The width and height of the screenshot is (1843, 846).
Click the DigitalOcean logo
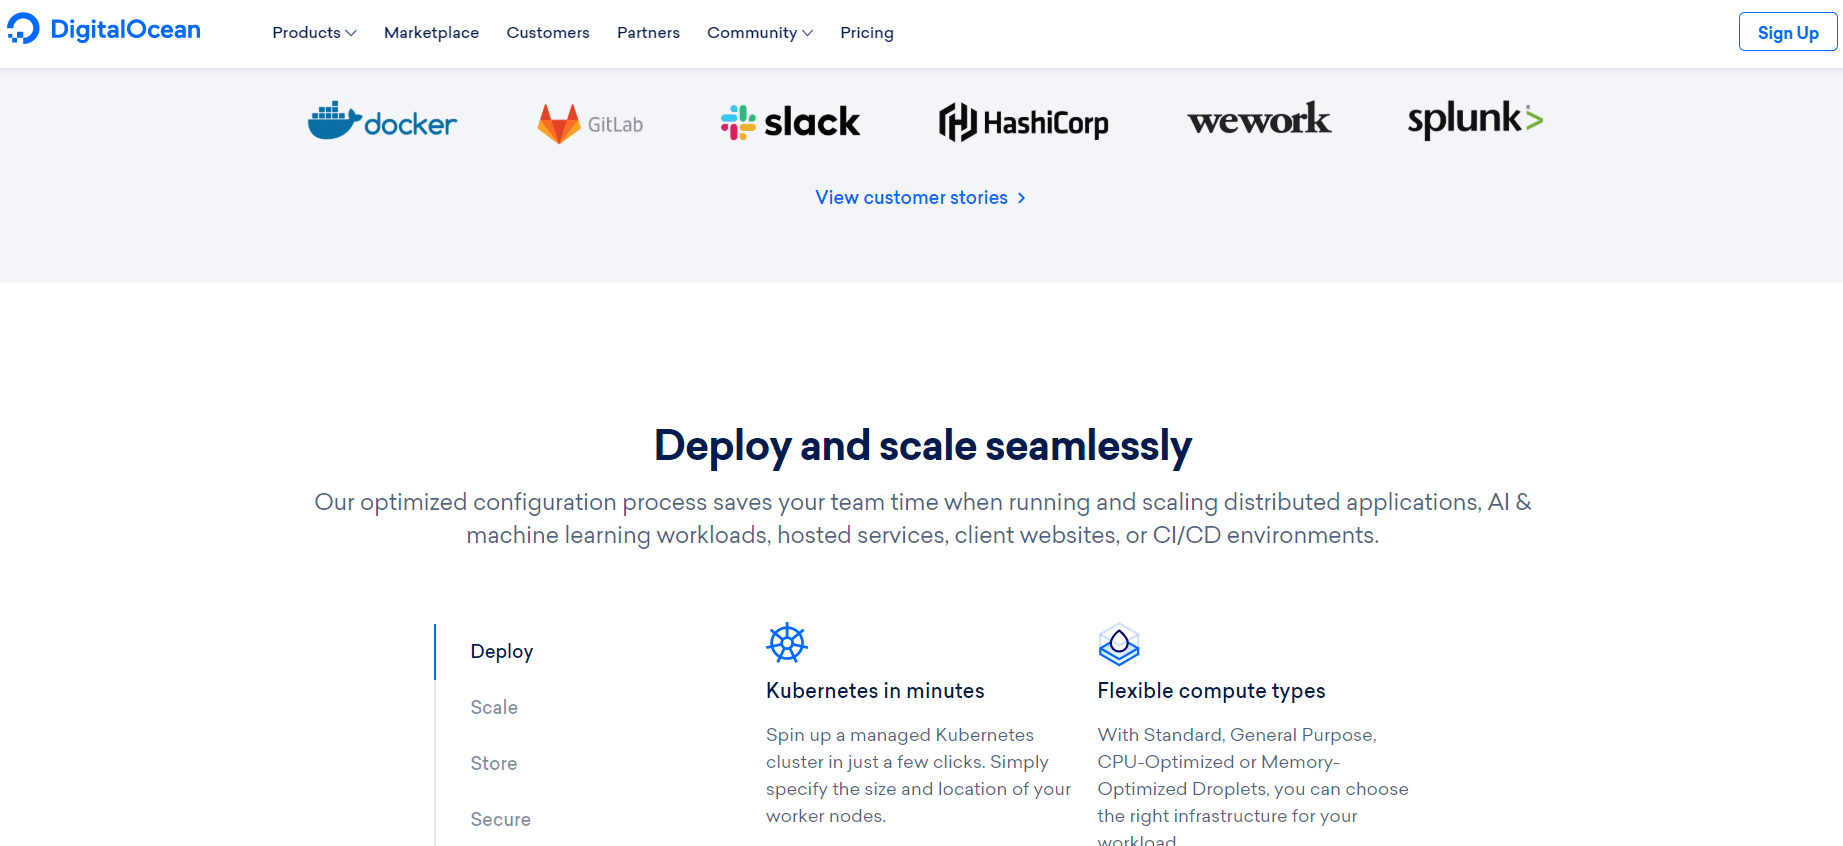click(104, 30)
